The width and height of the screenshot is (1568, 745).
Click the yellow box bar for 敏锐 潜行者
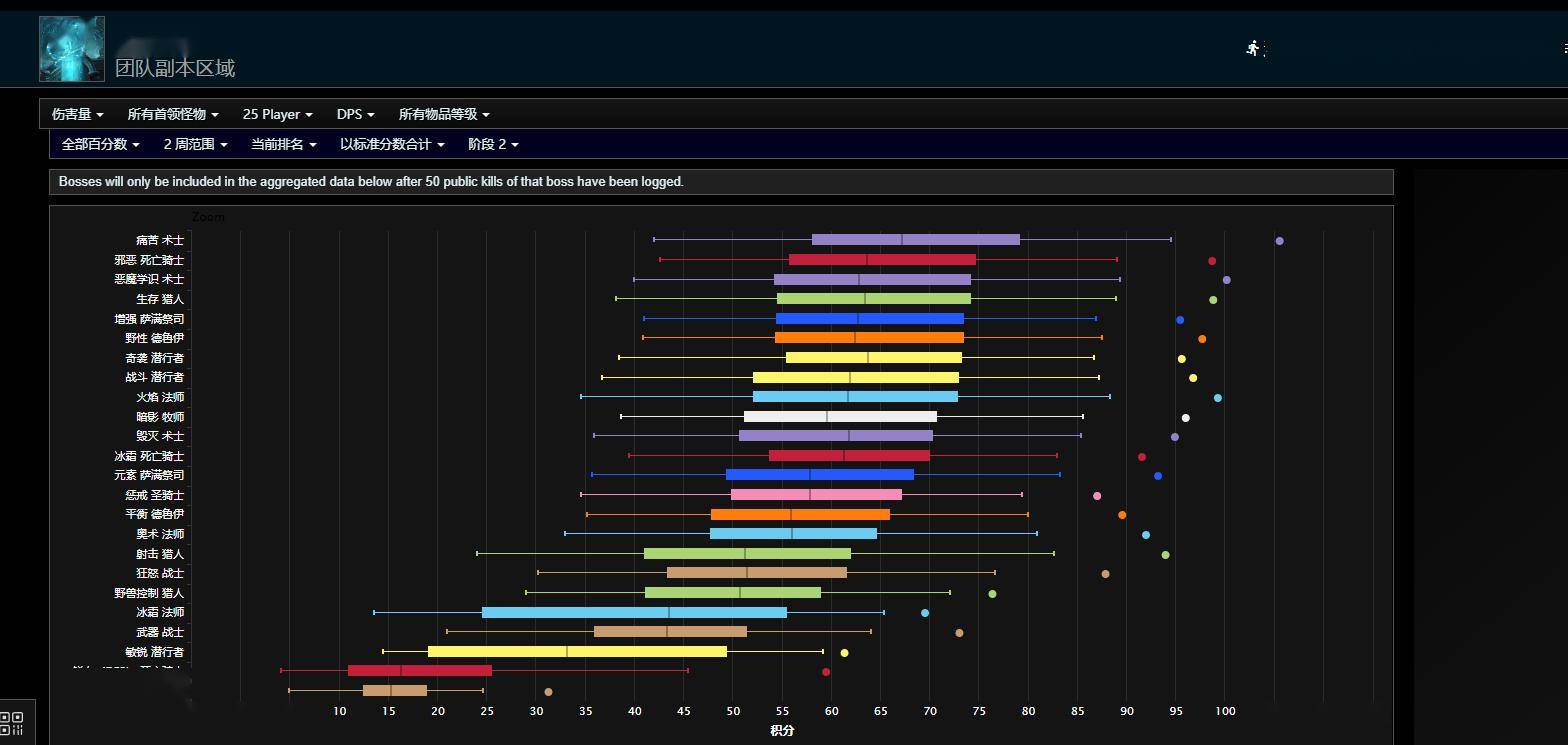click(577, 652)
